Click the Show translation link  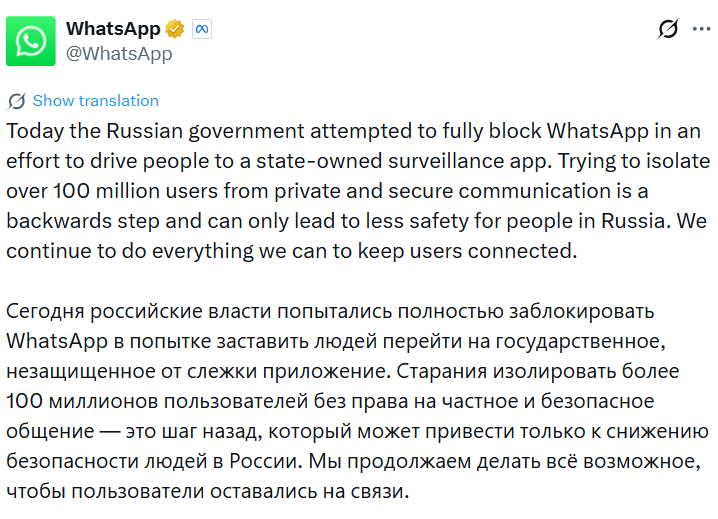pyautogui.click(x=95, y=101)
